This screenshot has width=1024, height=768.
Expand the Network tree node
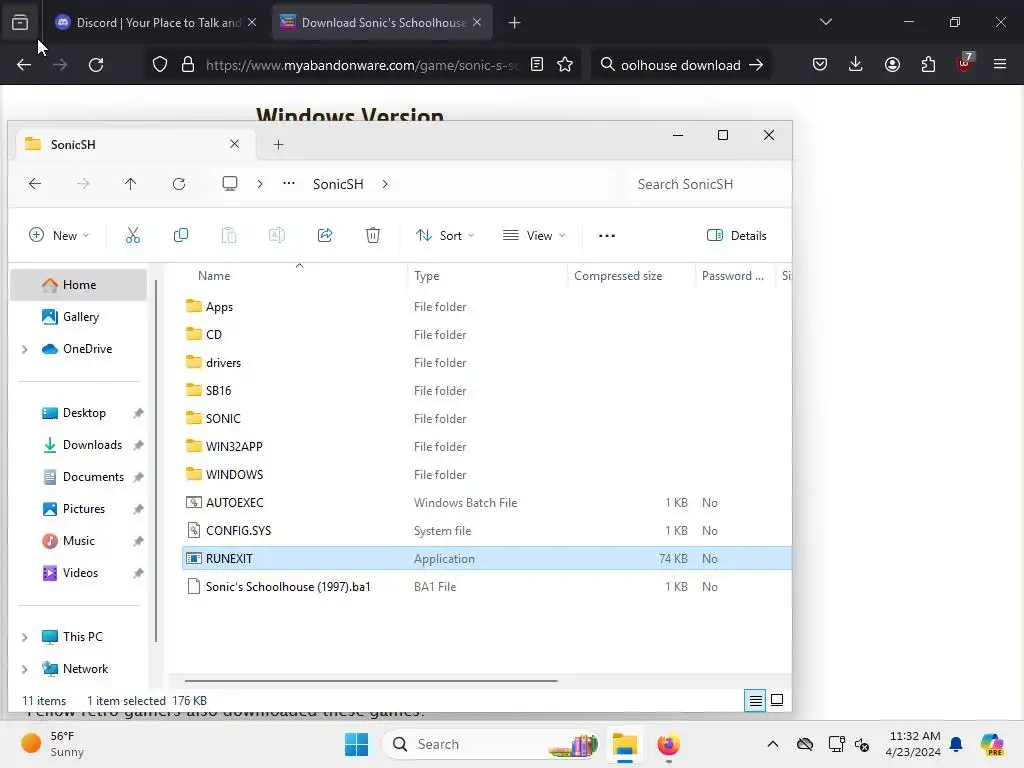coord(25,669)
